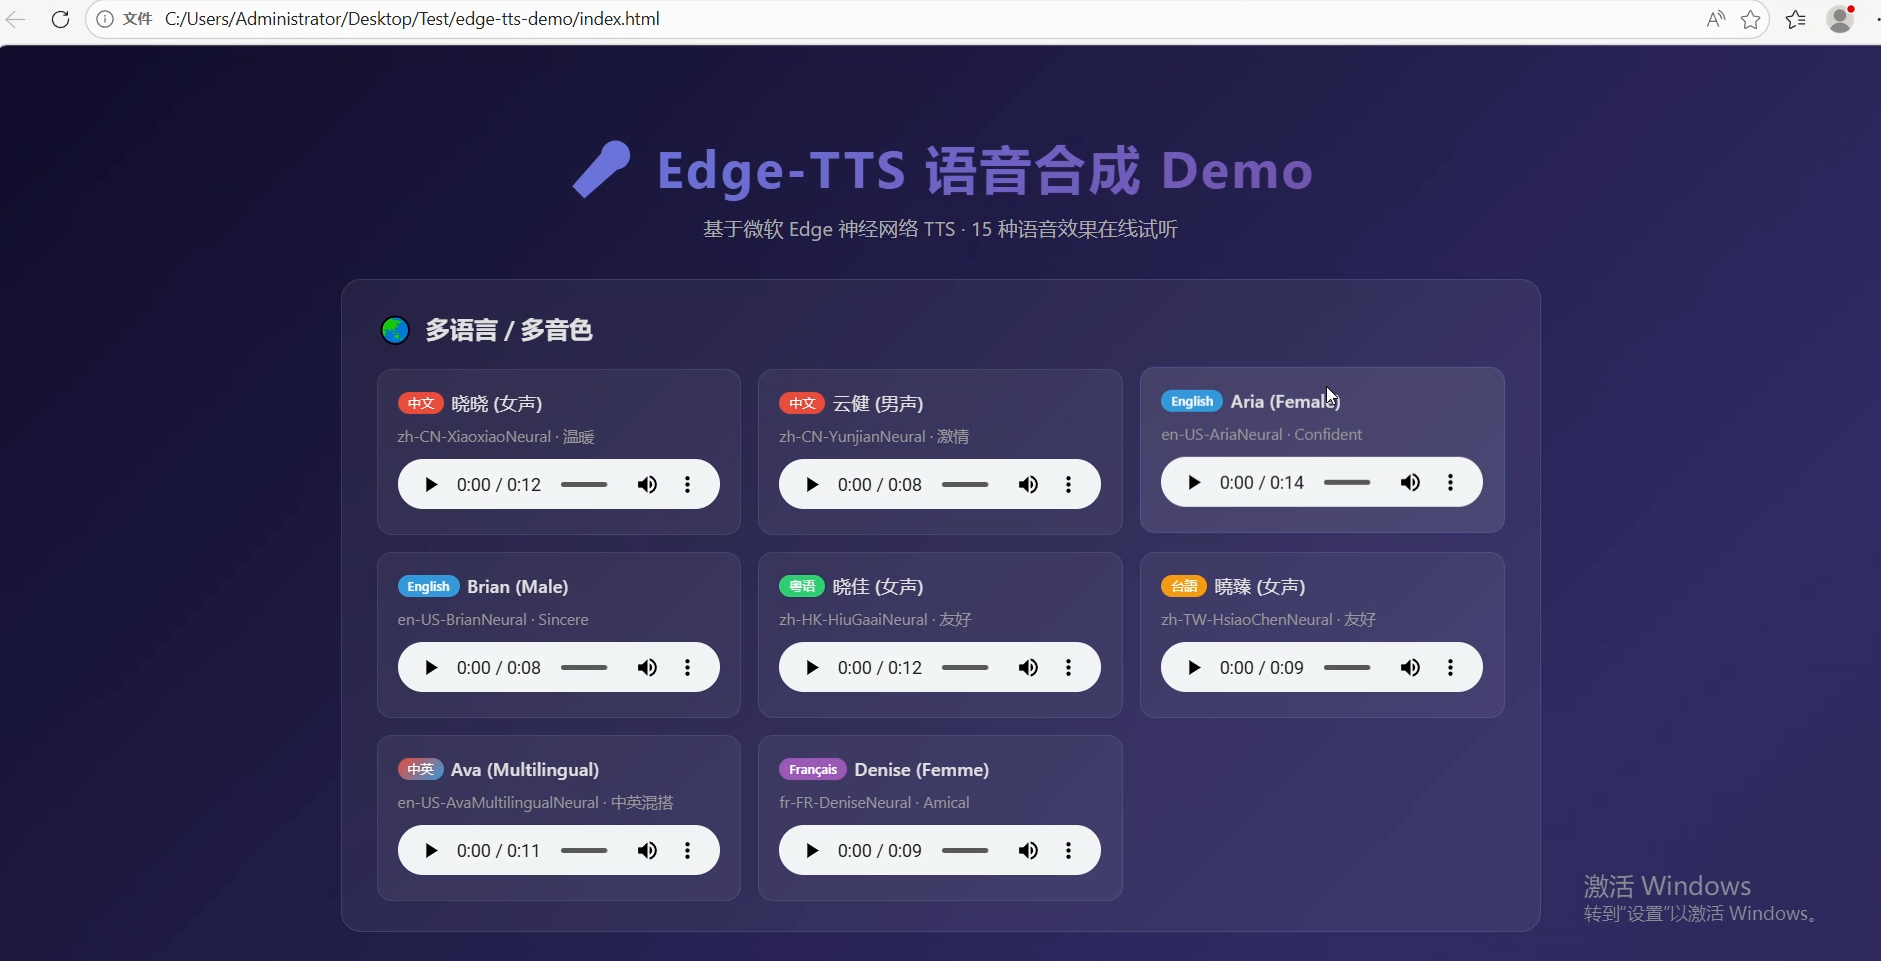
Task: Click the 粤语 badge on 晓佳 card
Action: click(802, 587)
